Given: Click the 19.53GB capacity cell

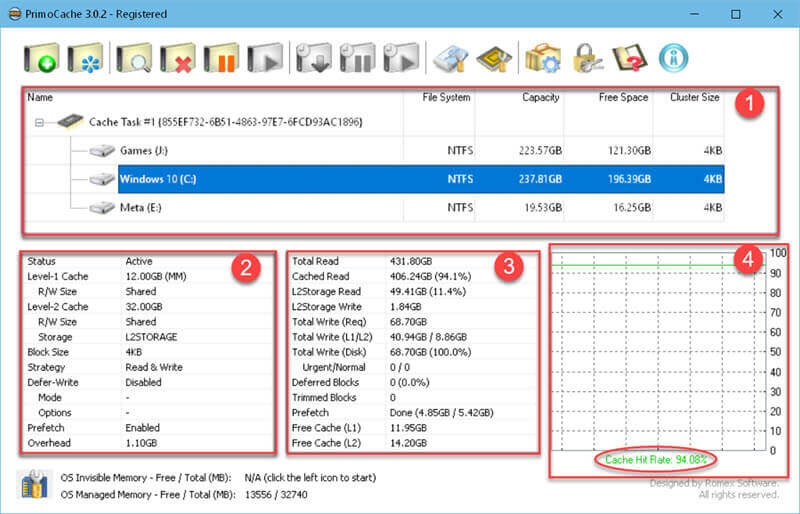Looking at the screenshot, I should point(543,208).
